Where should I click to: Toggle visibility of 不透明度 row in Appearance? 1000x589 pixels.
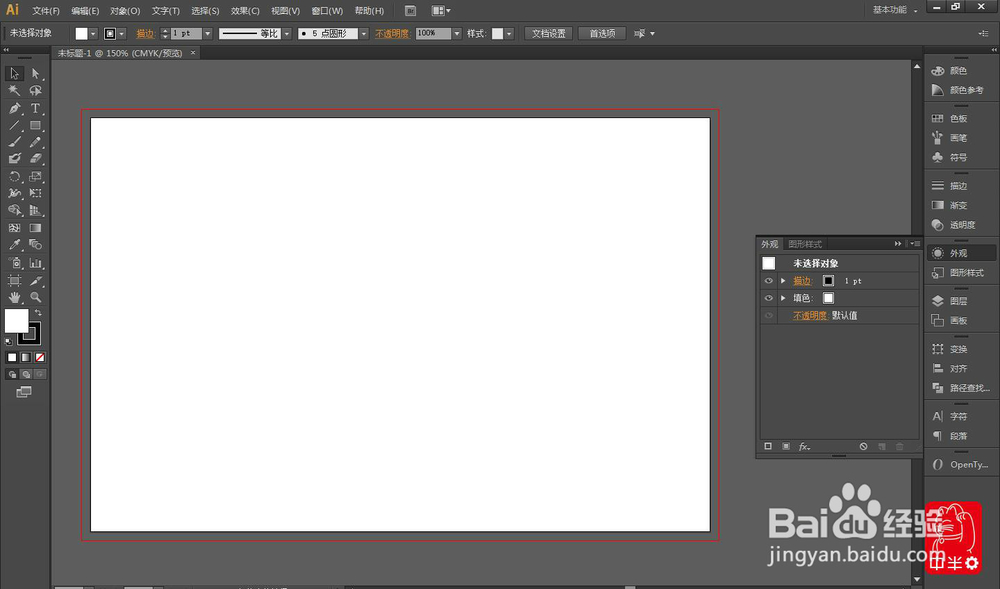pos(768,316)
